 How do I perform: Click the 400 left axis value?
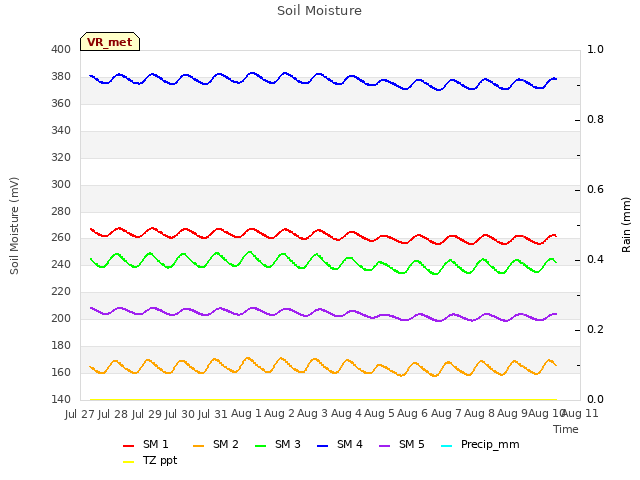coord(61,50)
